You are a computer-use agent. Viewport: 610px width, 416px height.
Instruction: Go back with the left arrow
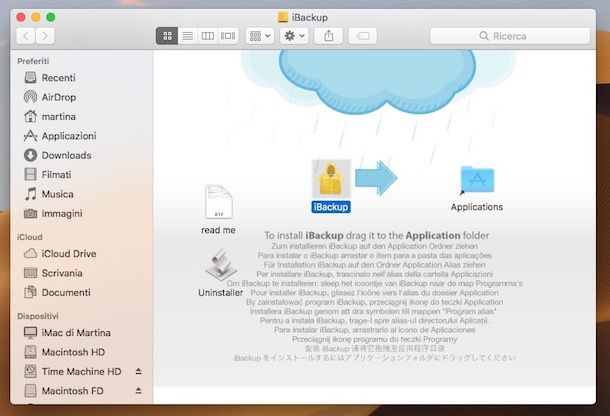pos(26,36)
